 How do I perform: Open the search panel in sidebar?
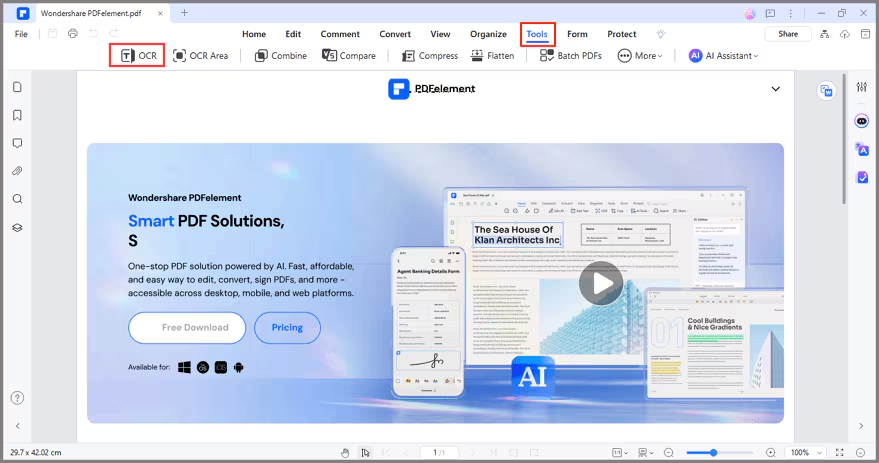[17, 199]
